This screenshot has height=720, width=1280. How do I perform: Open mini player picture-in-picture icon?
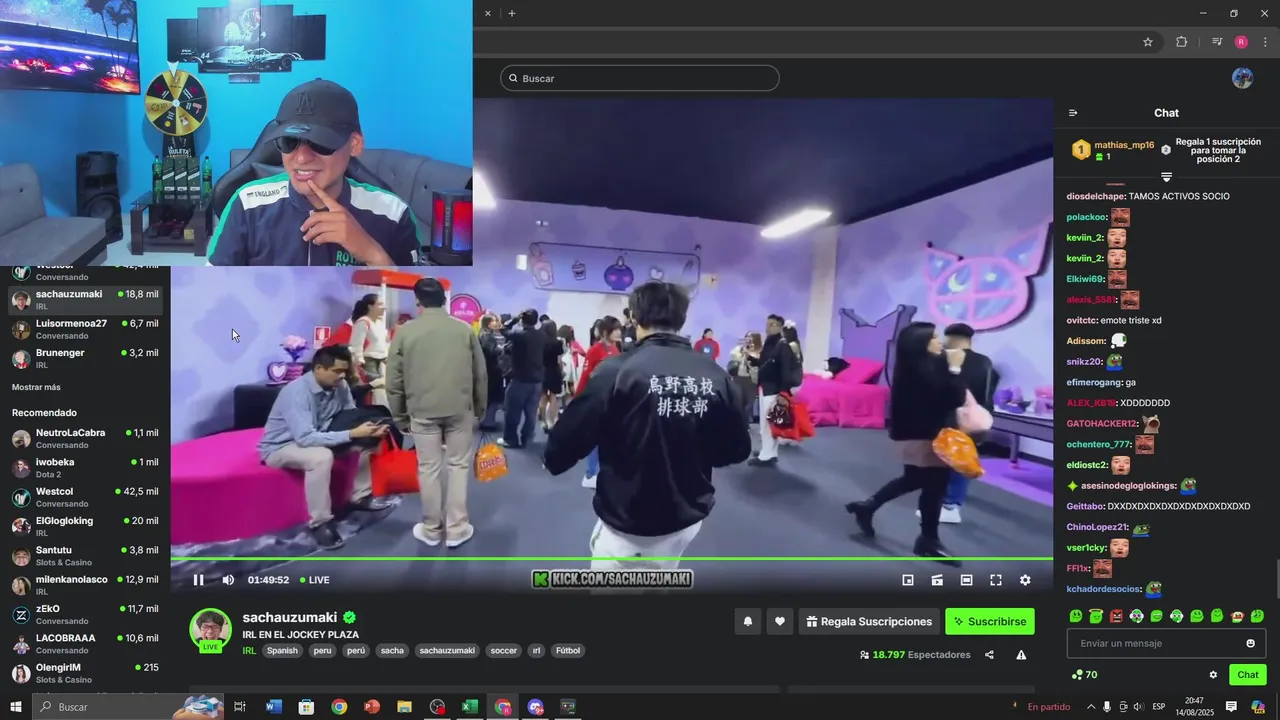908,580
